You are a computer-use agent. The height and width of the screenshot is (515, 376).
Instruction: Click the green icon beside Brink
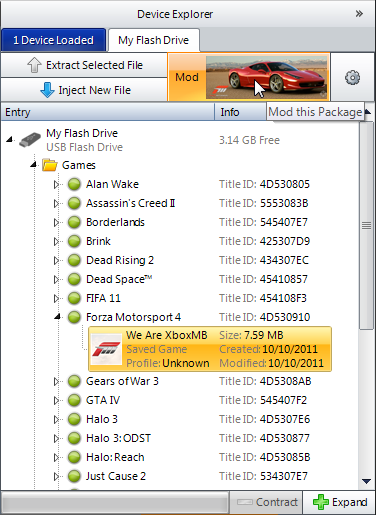(x=74, y=241)
